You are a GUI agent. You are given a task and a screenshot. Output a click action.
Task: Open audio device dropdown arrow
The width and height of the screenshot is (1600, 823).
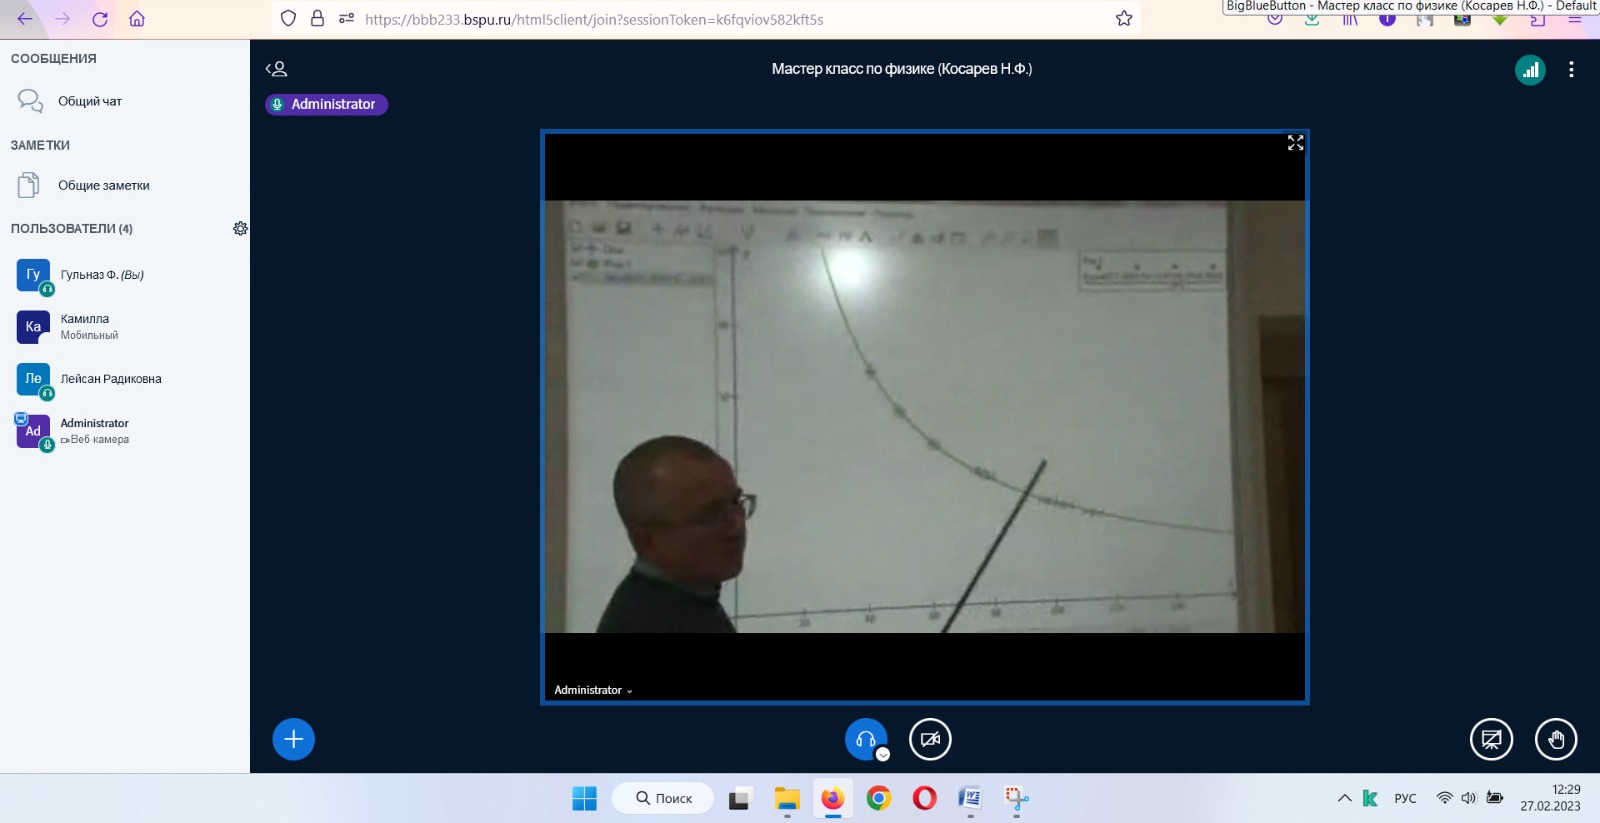click(x=883, y=755)
